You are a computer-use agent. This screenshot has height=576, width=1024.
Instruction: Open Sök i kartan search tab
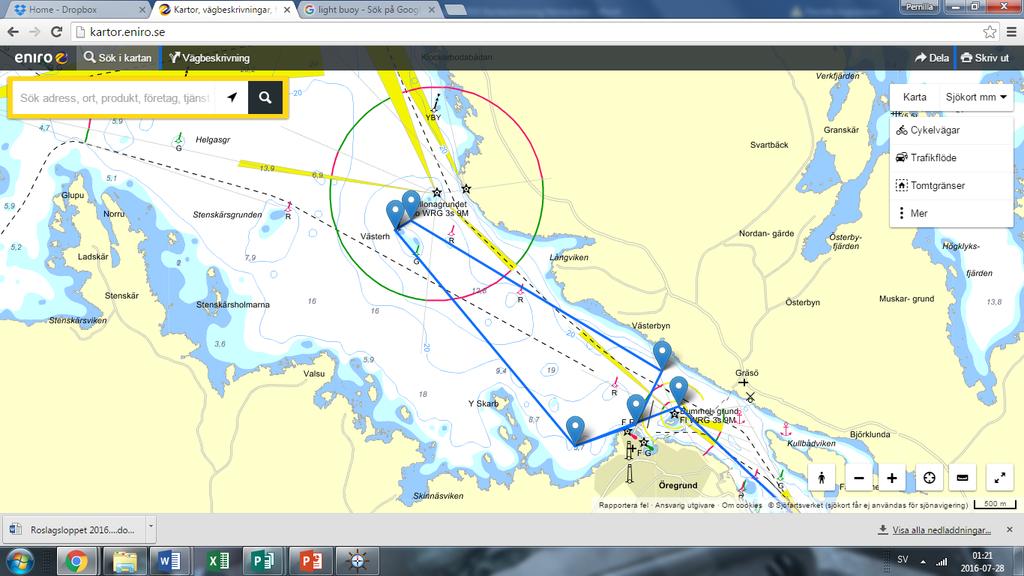[118, 57]
